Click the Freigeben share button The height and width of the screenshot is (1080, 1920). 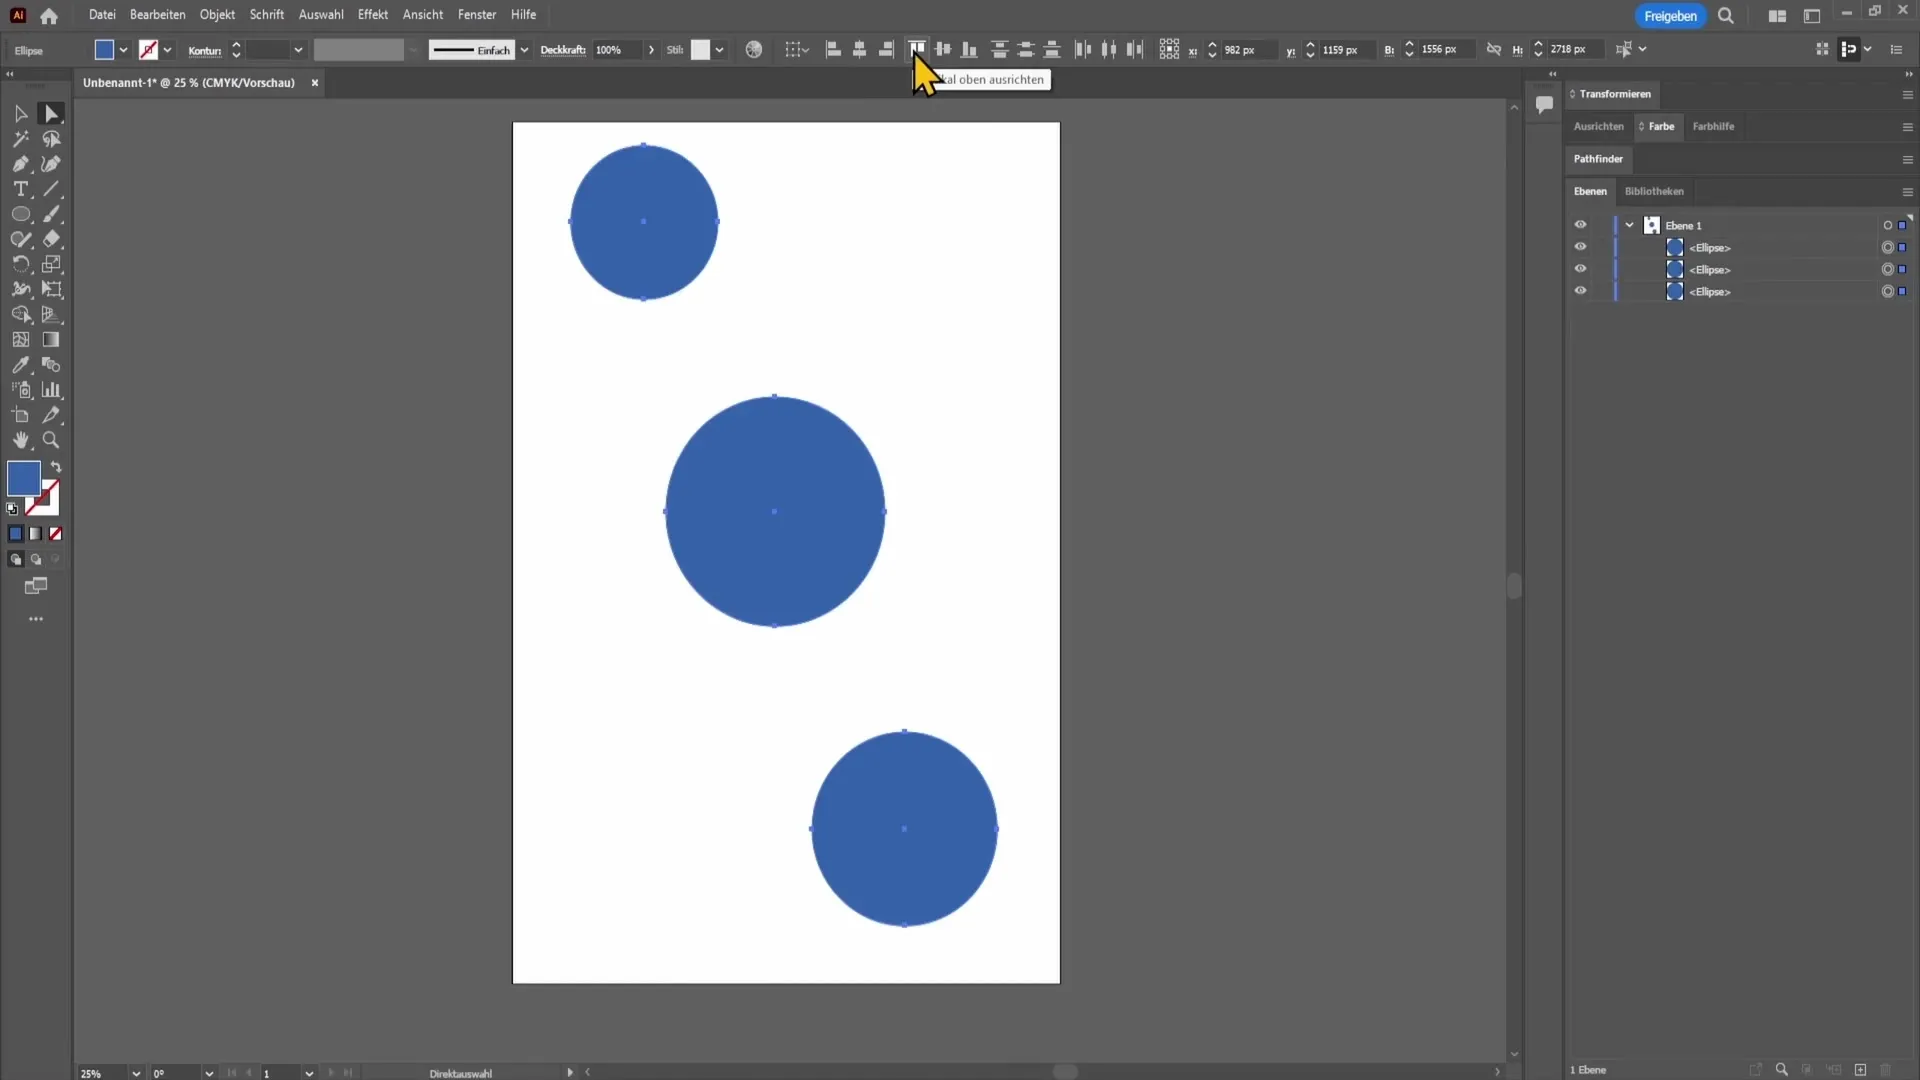click(x=1670, y=16)
